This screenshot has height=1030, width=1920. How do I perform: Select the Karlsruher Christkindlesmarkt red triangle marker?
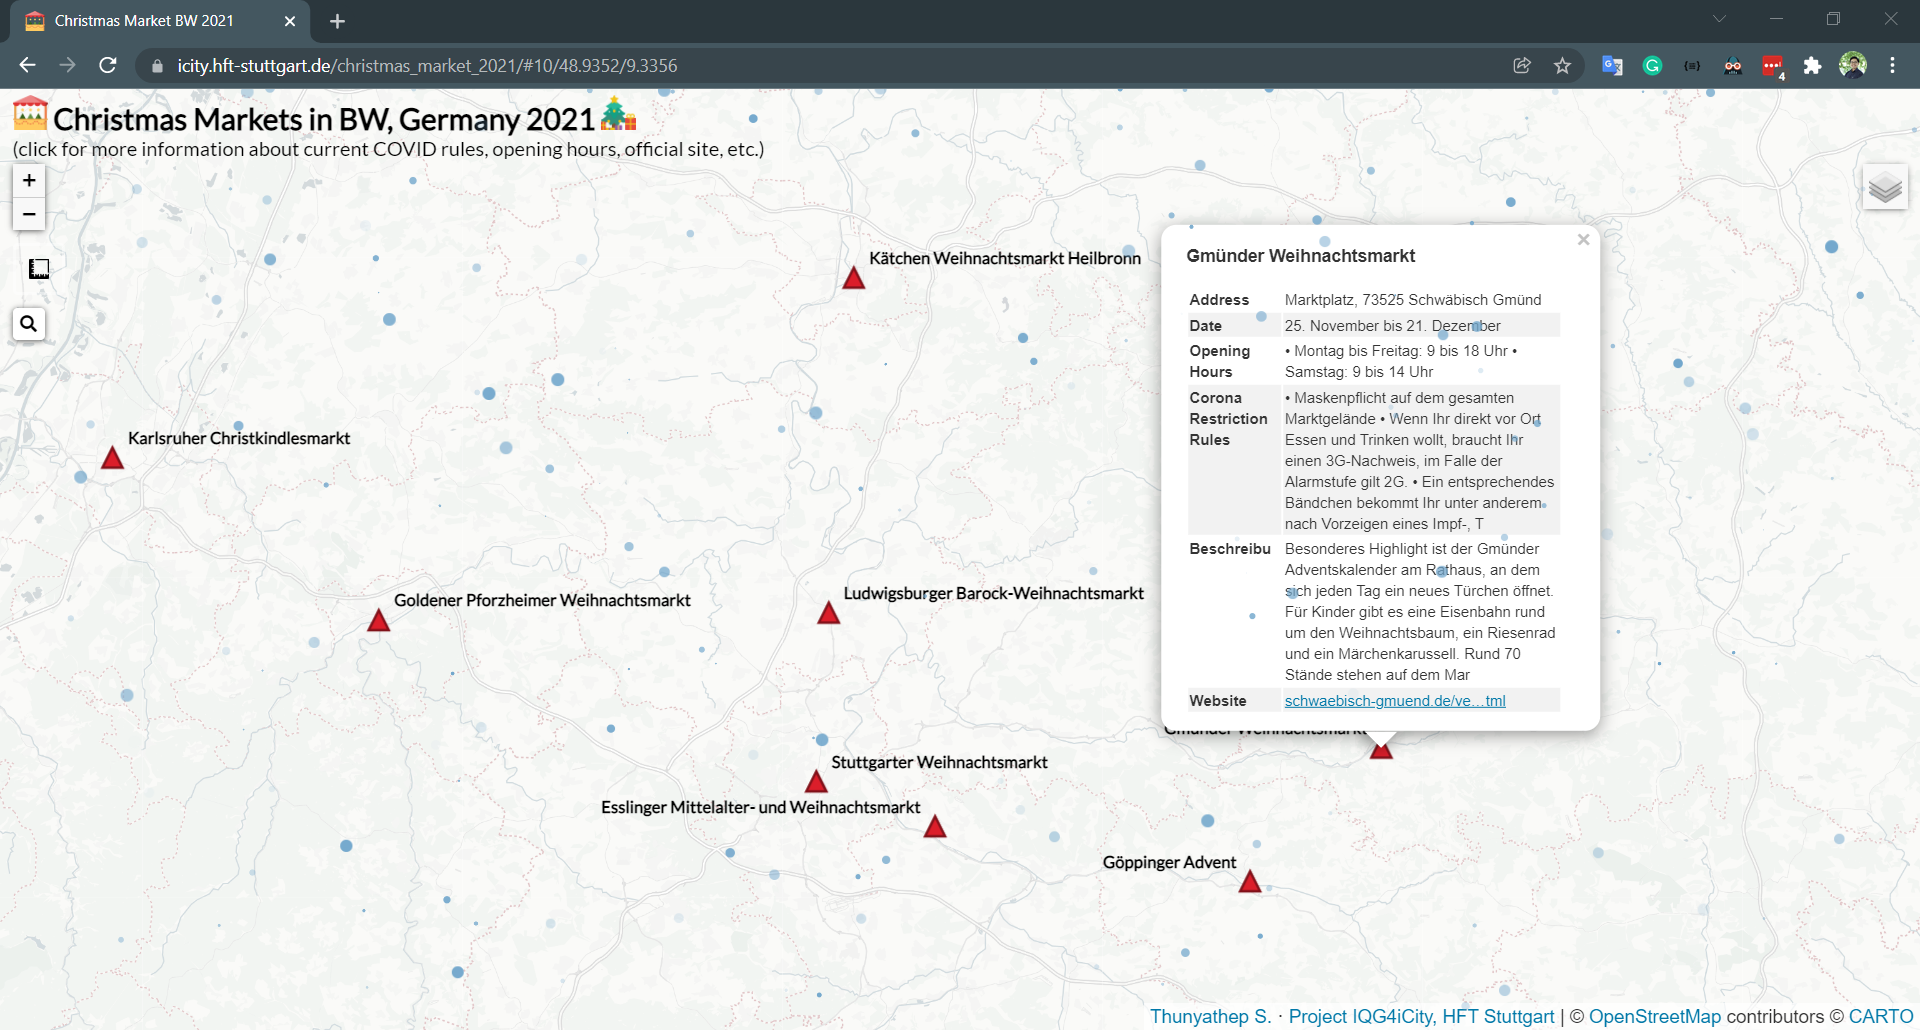[113, 458]
